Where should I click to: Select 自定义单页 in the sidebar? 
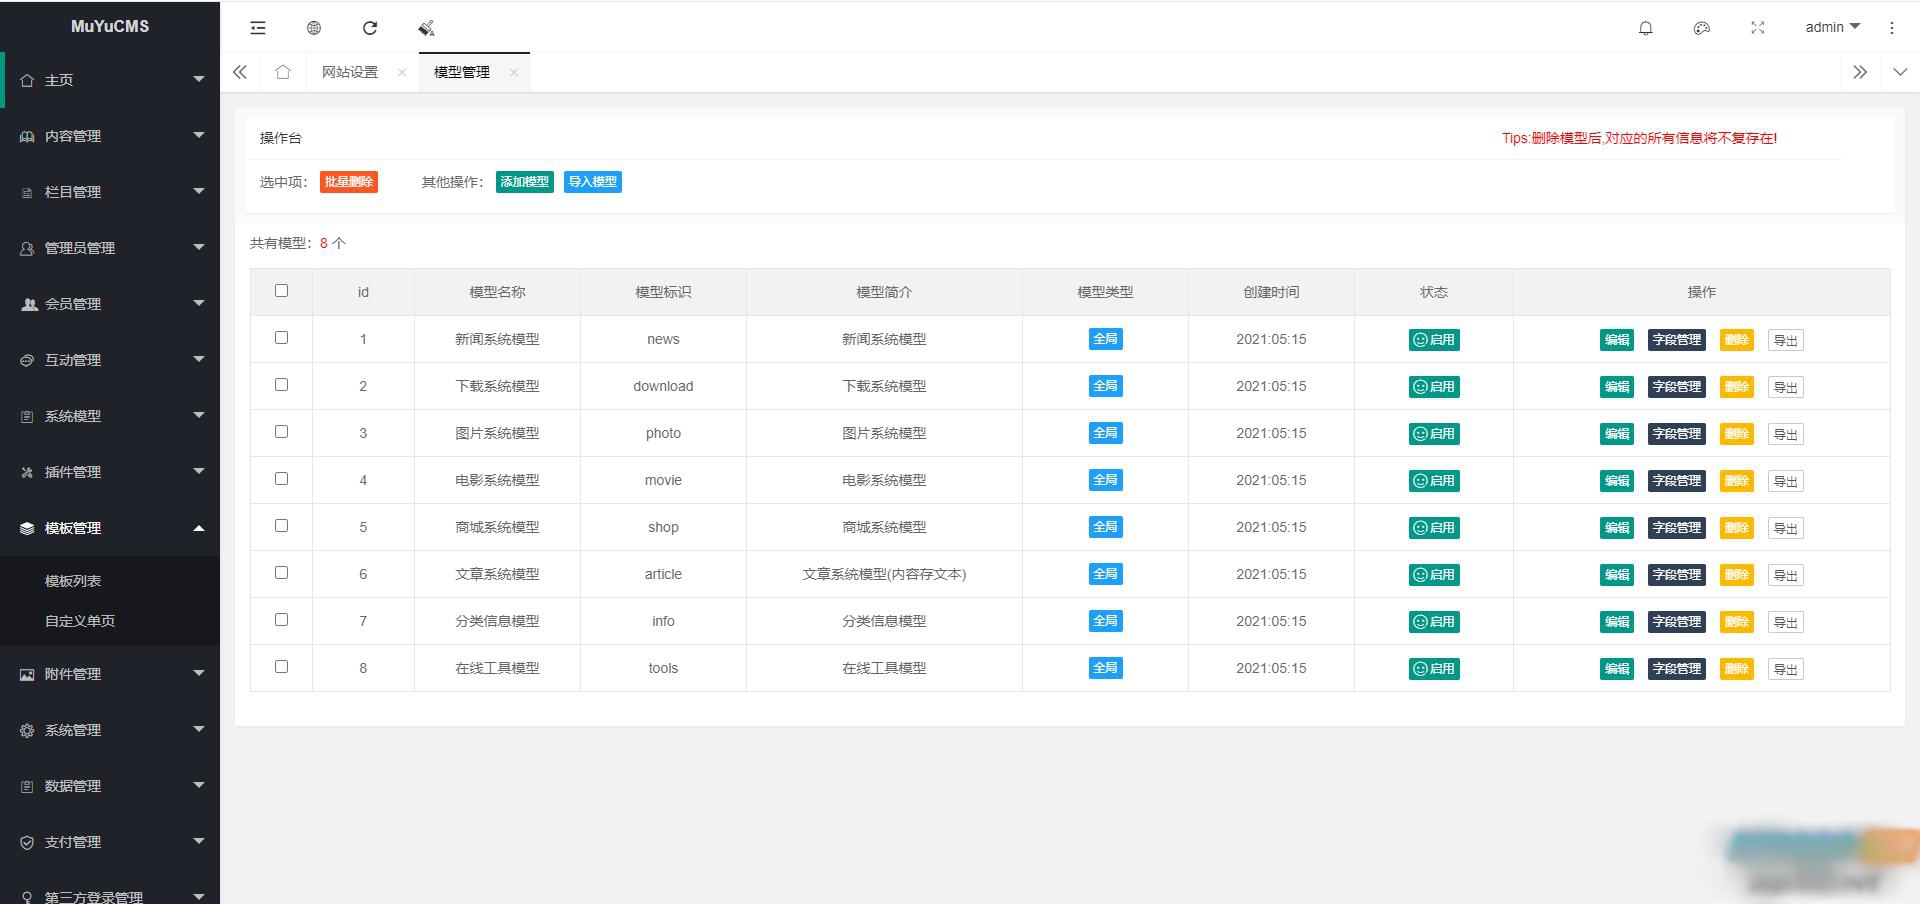point(78,620)
